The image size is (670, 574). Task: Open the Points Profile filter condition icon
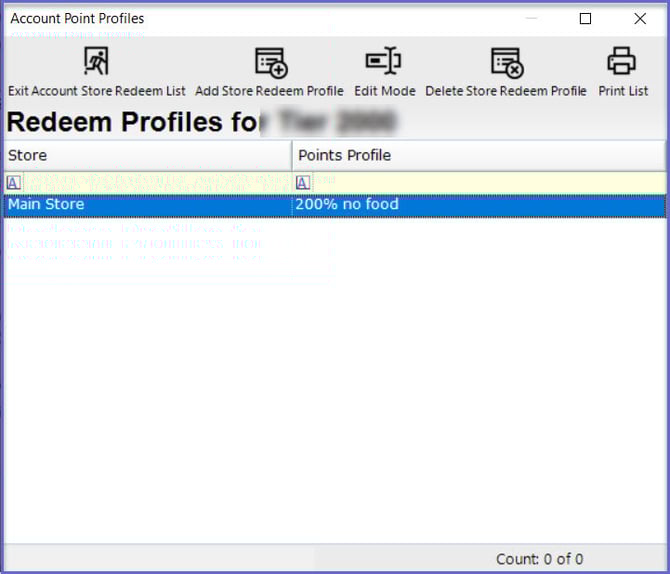[303, 182]
